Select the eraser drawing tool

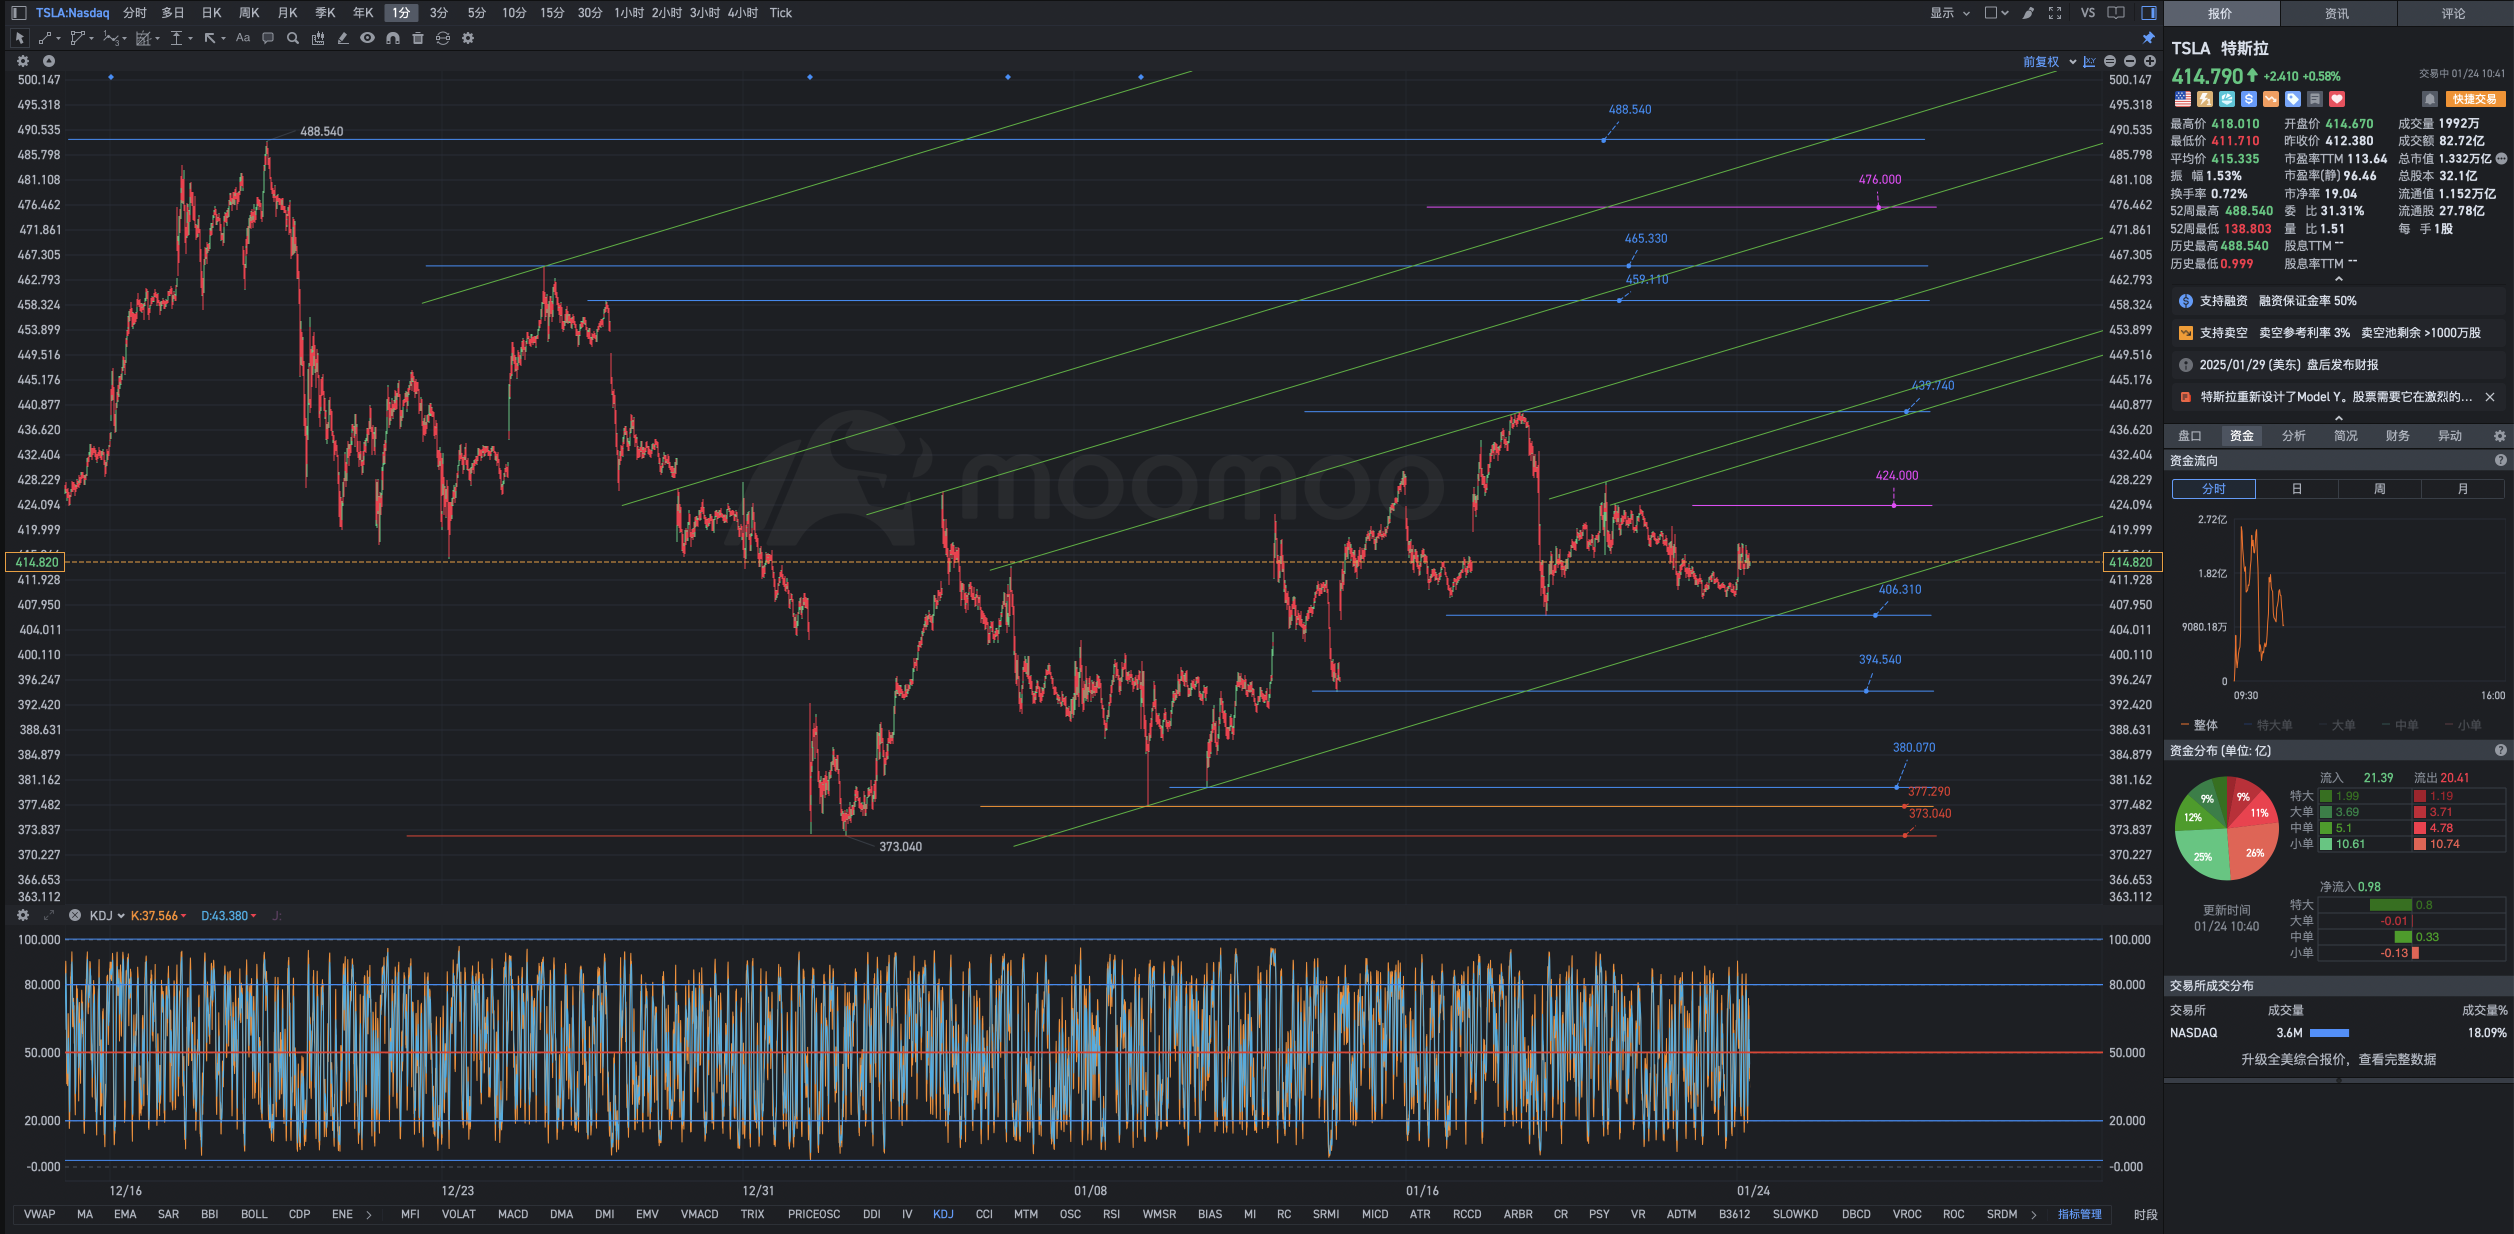[x=343, y=38]
